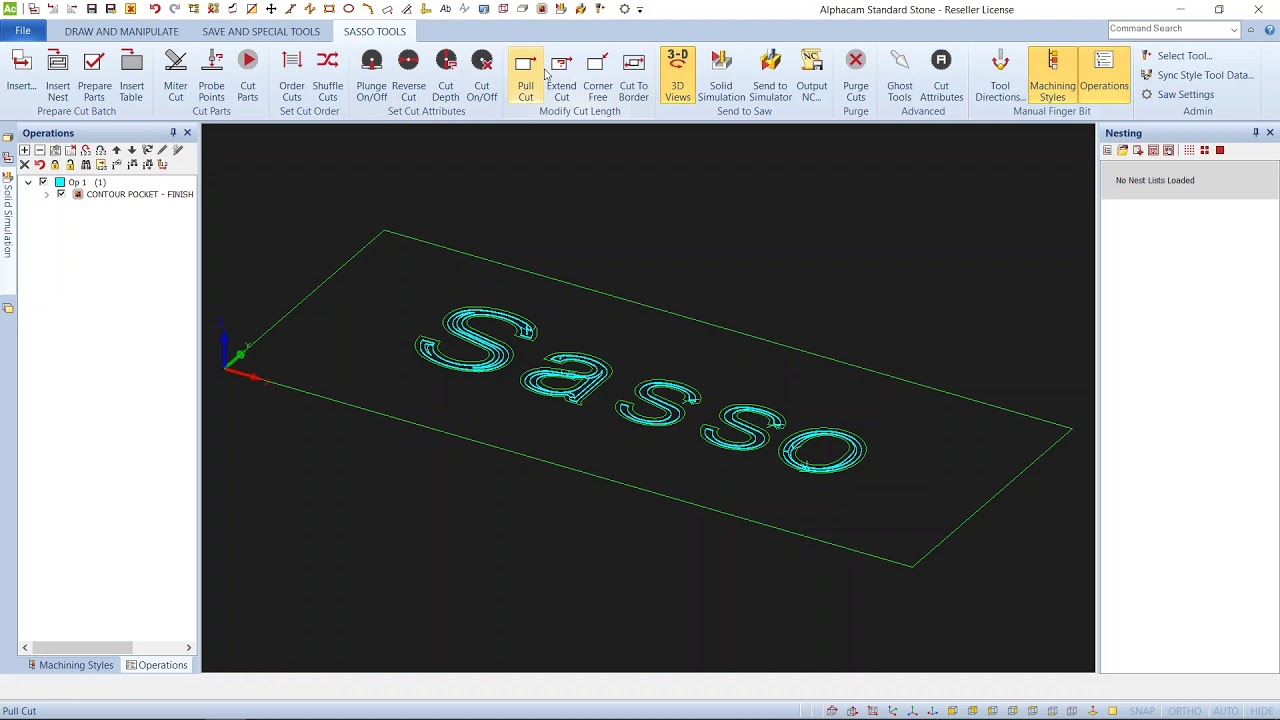Click the move operation up arrow
1280x720 pixels.
116,150
